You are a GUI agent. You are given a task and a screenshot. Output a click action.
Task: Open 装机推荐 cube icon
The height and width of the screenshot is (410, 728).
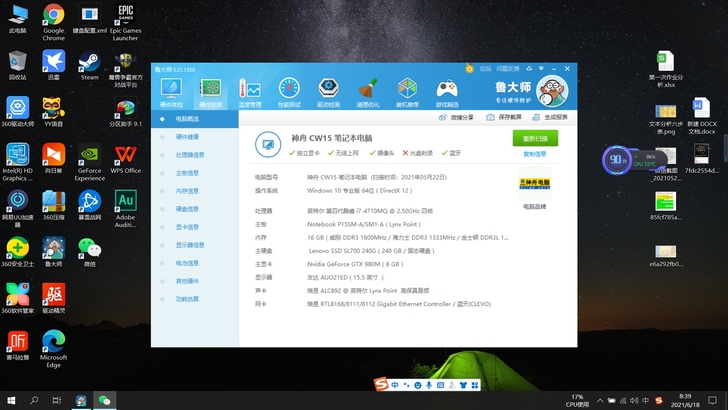tap(407, 93)
